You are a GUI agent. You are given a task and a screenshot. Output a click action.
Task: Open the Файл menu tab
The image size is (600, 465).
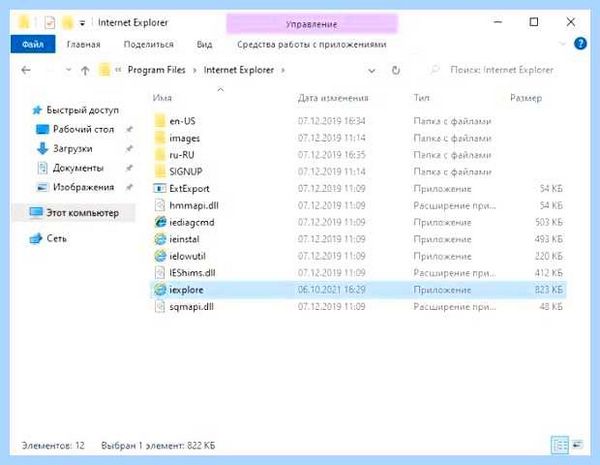[x=33, y=44]
